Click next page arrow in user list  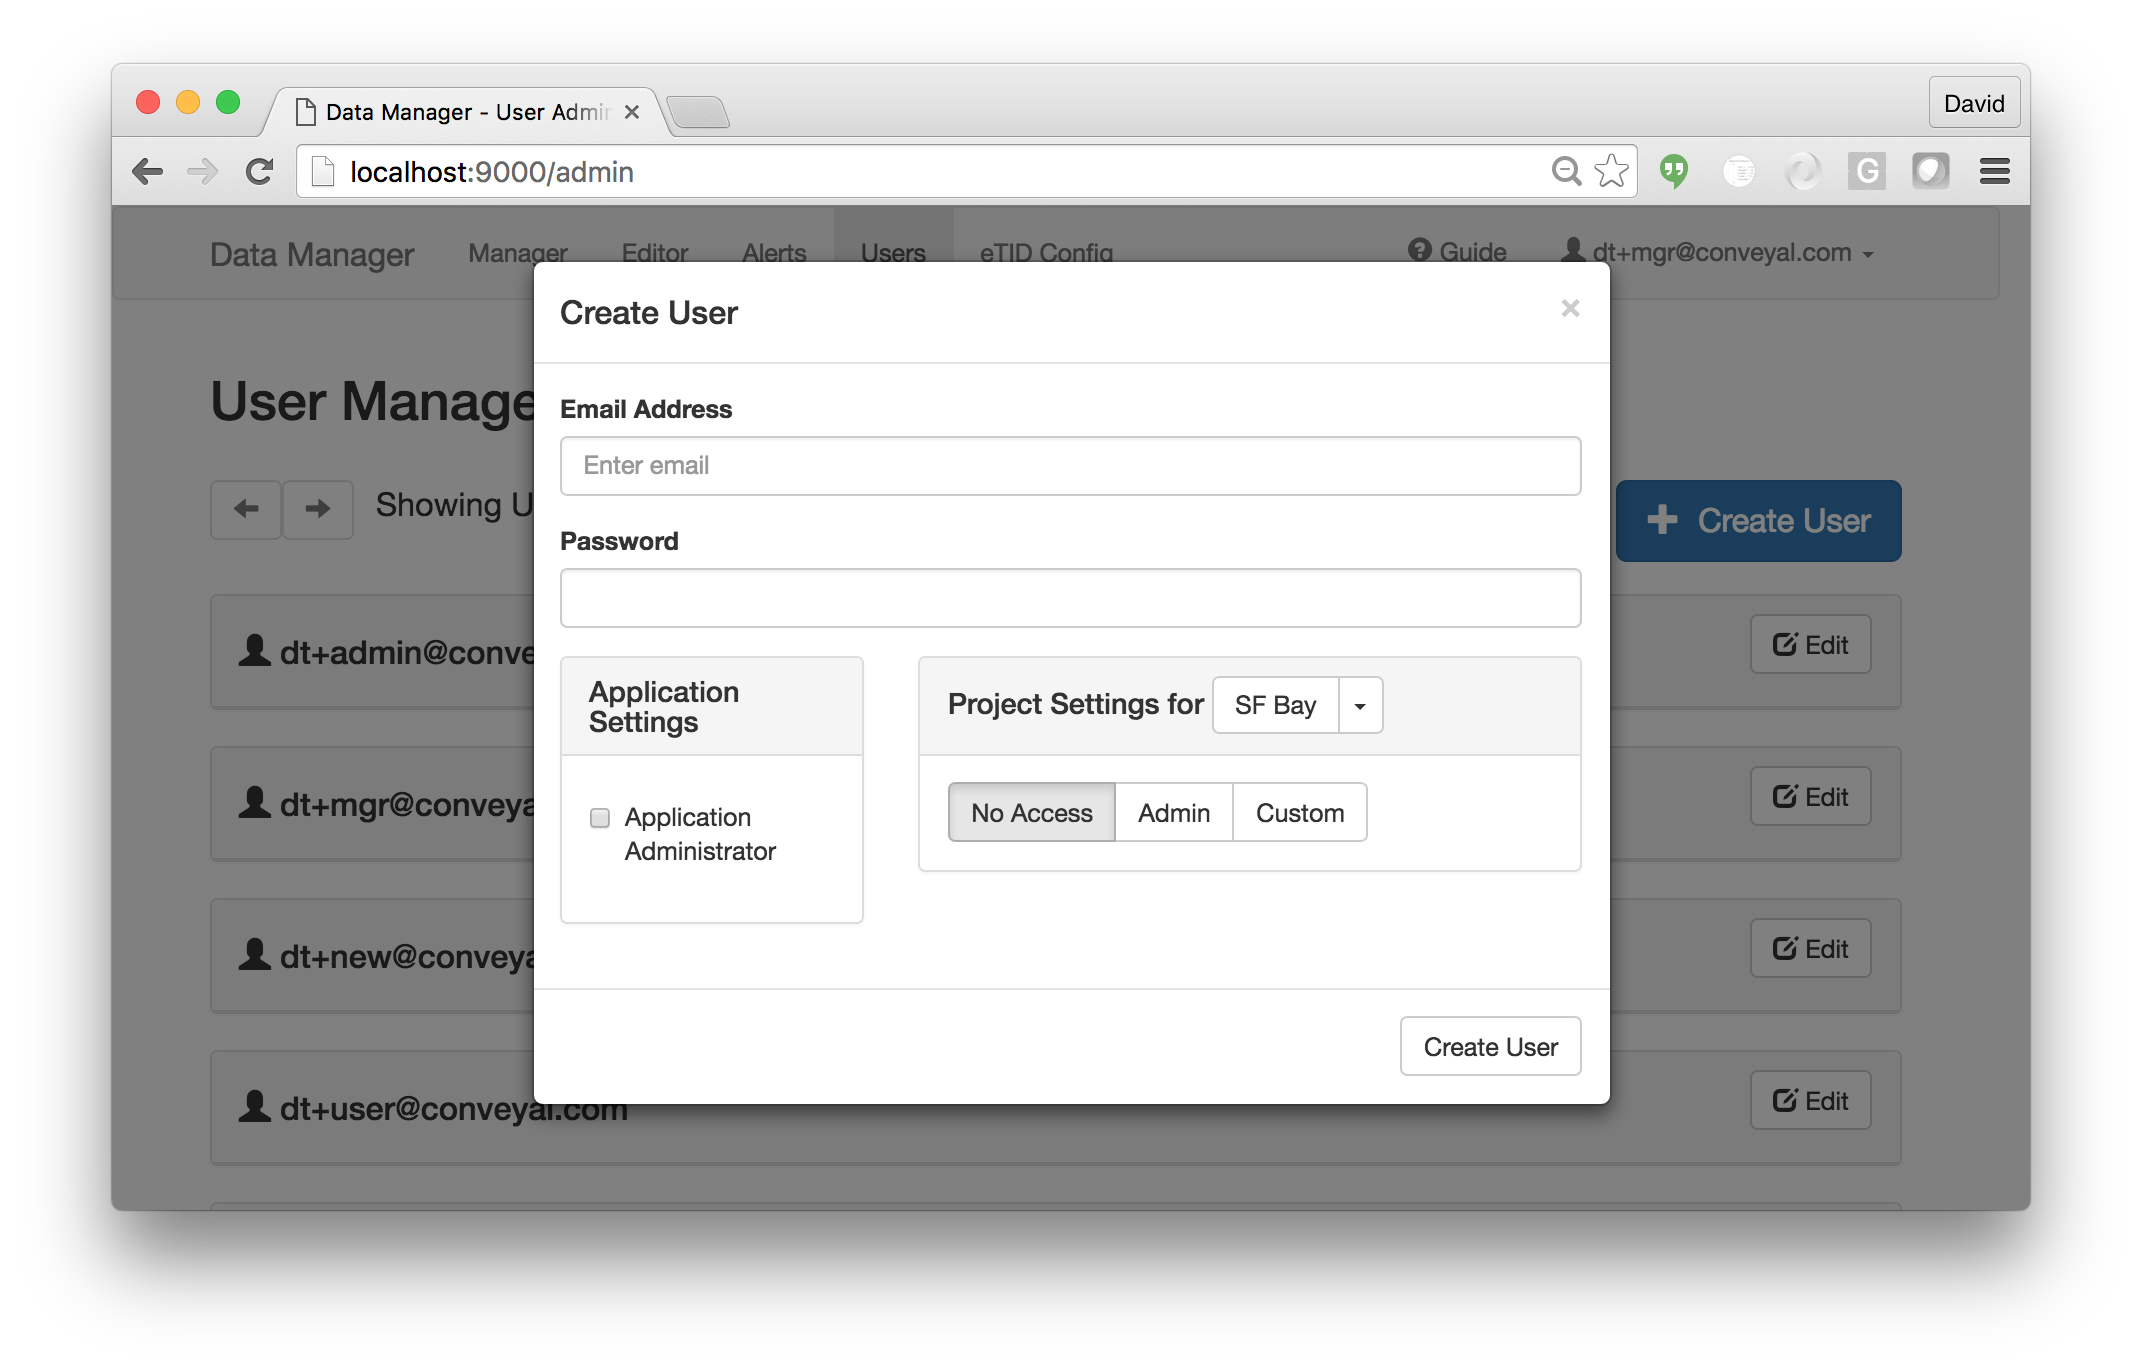click(318, 509)
